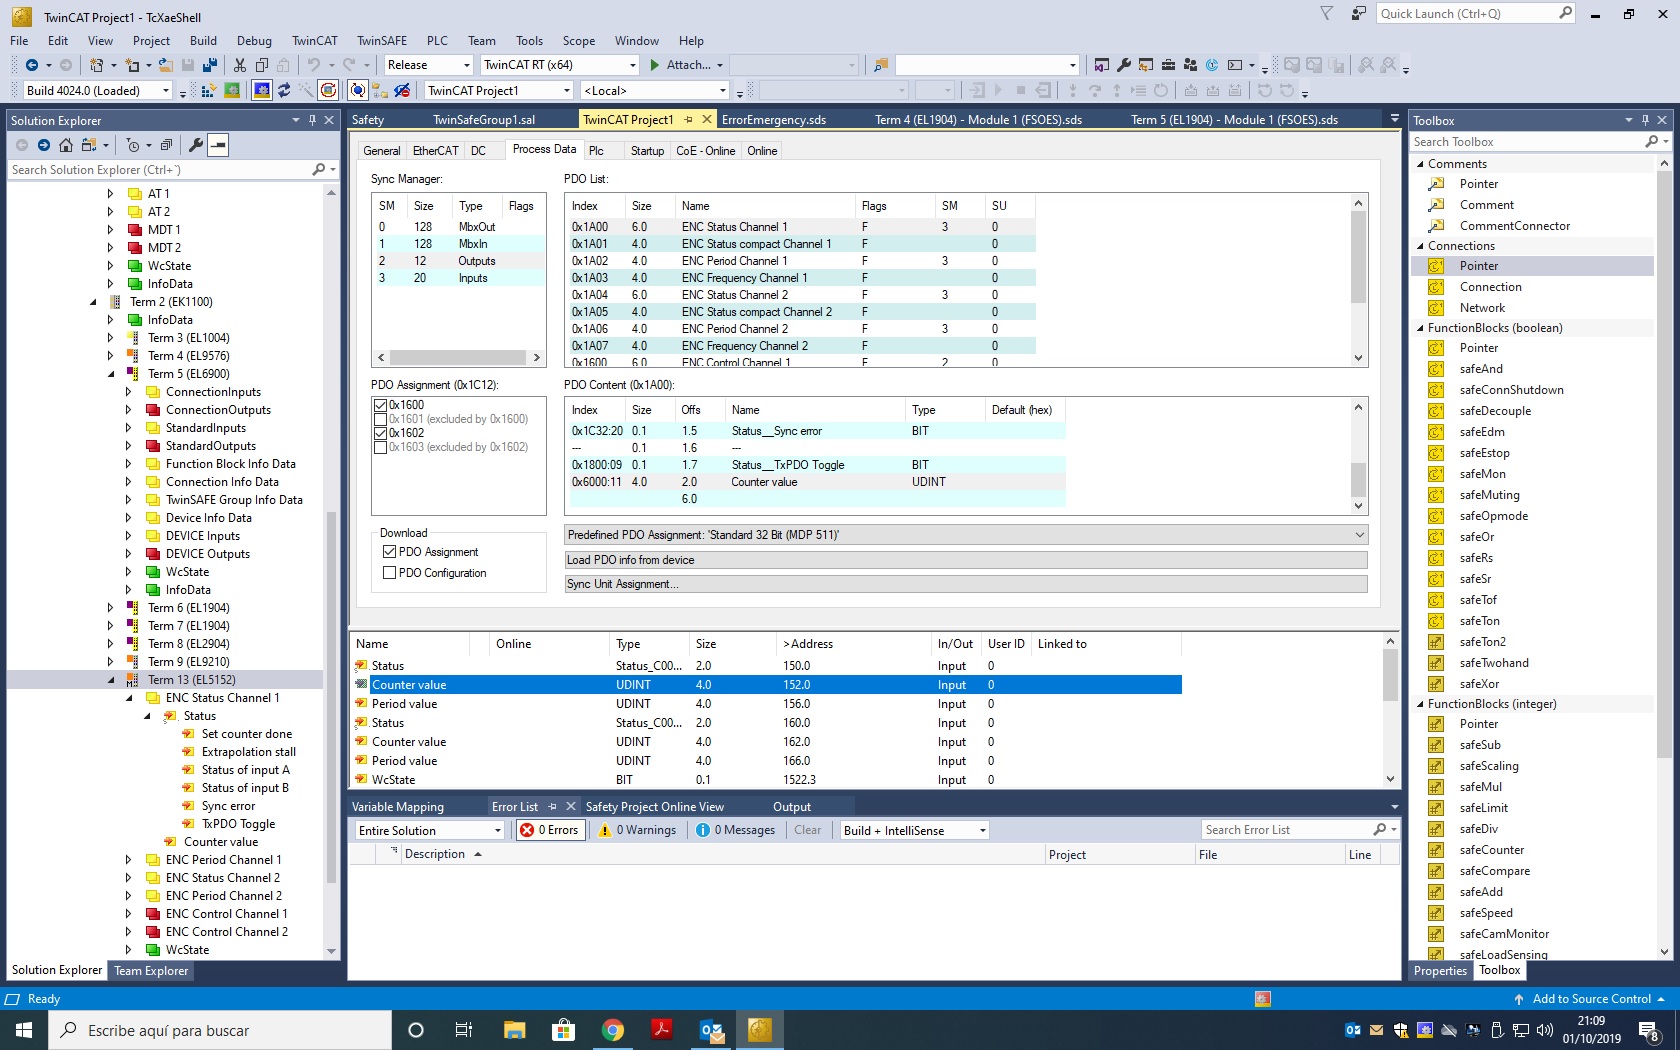Click Collapse All icon in Solution Explorer

pos(166,145)
